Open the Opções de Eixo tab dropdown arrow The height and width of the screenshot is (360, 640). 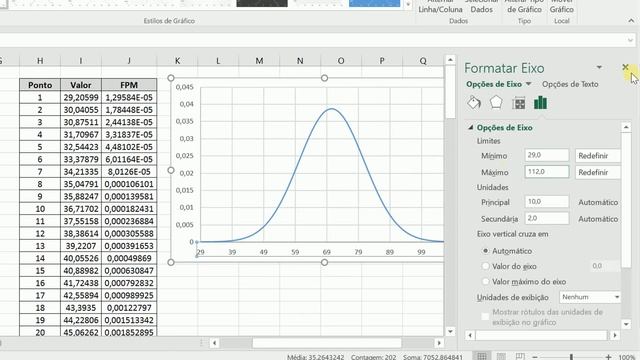[528, 84]
